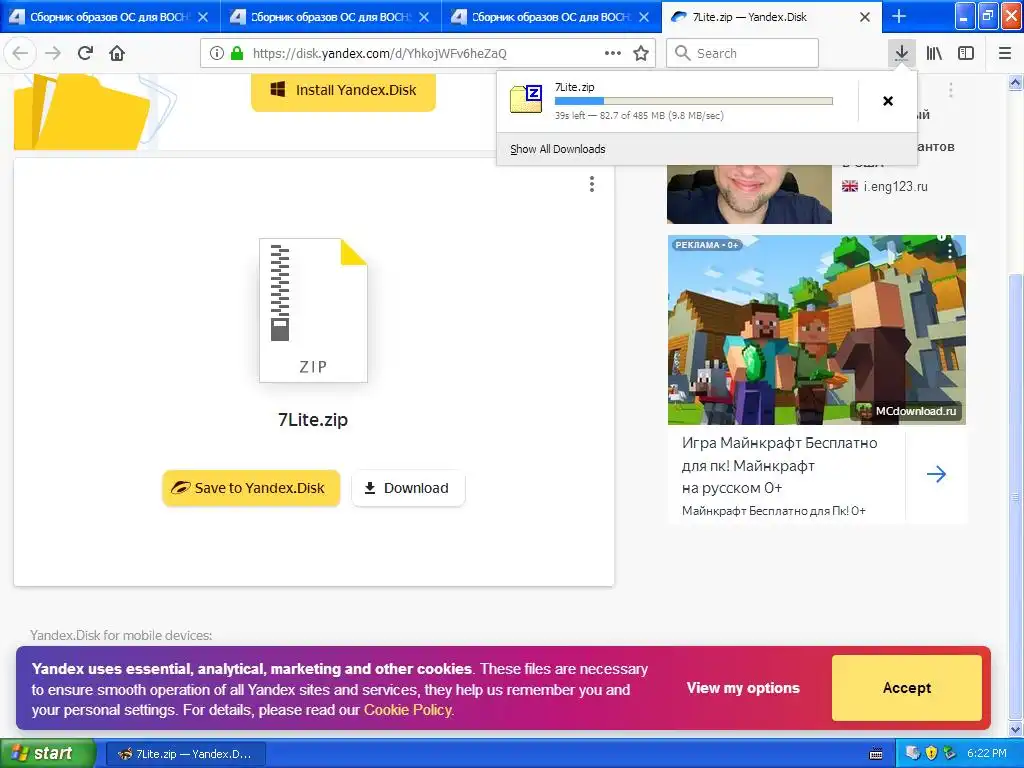This screenshot has width=1024, height=768.
Task: Click the URL address bar text
Action: [379, 54]
